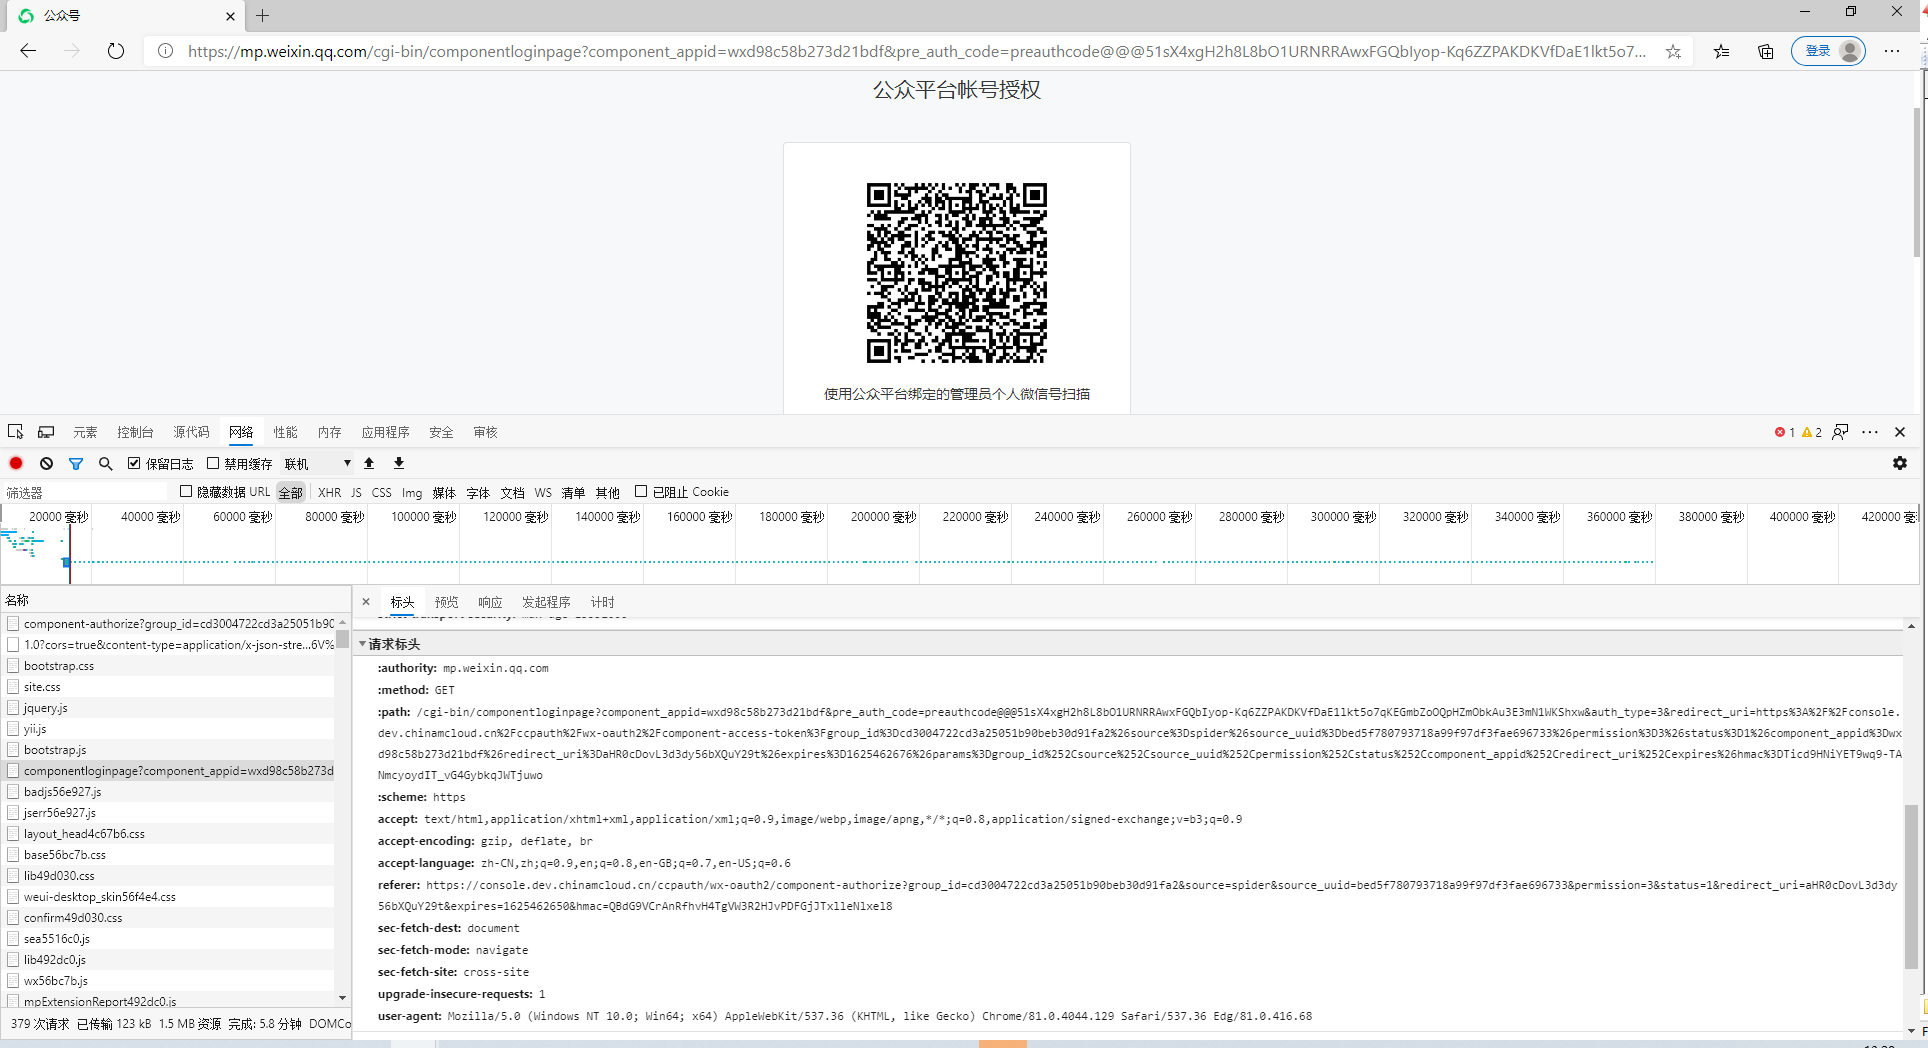Image resolution: width=1928 pixels, height=1048 pixels.
Task: Click the 登录 profile button
Action: click(1828, 51)
